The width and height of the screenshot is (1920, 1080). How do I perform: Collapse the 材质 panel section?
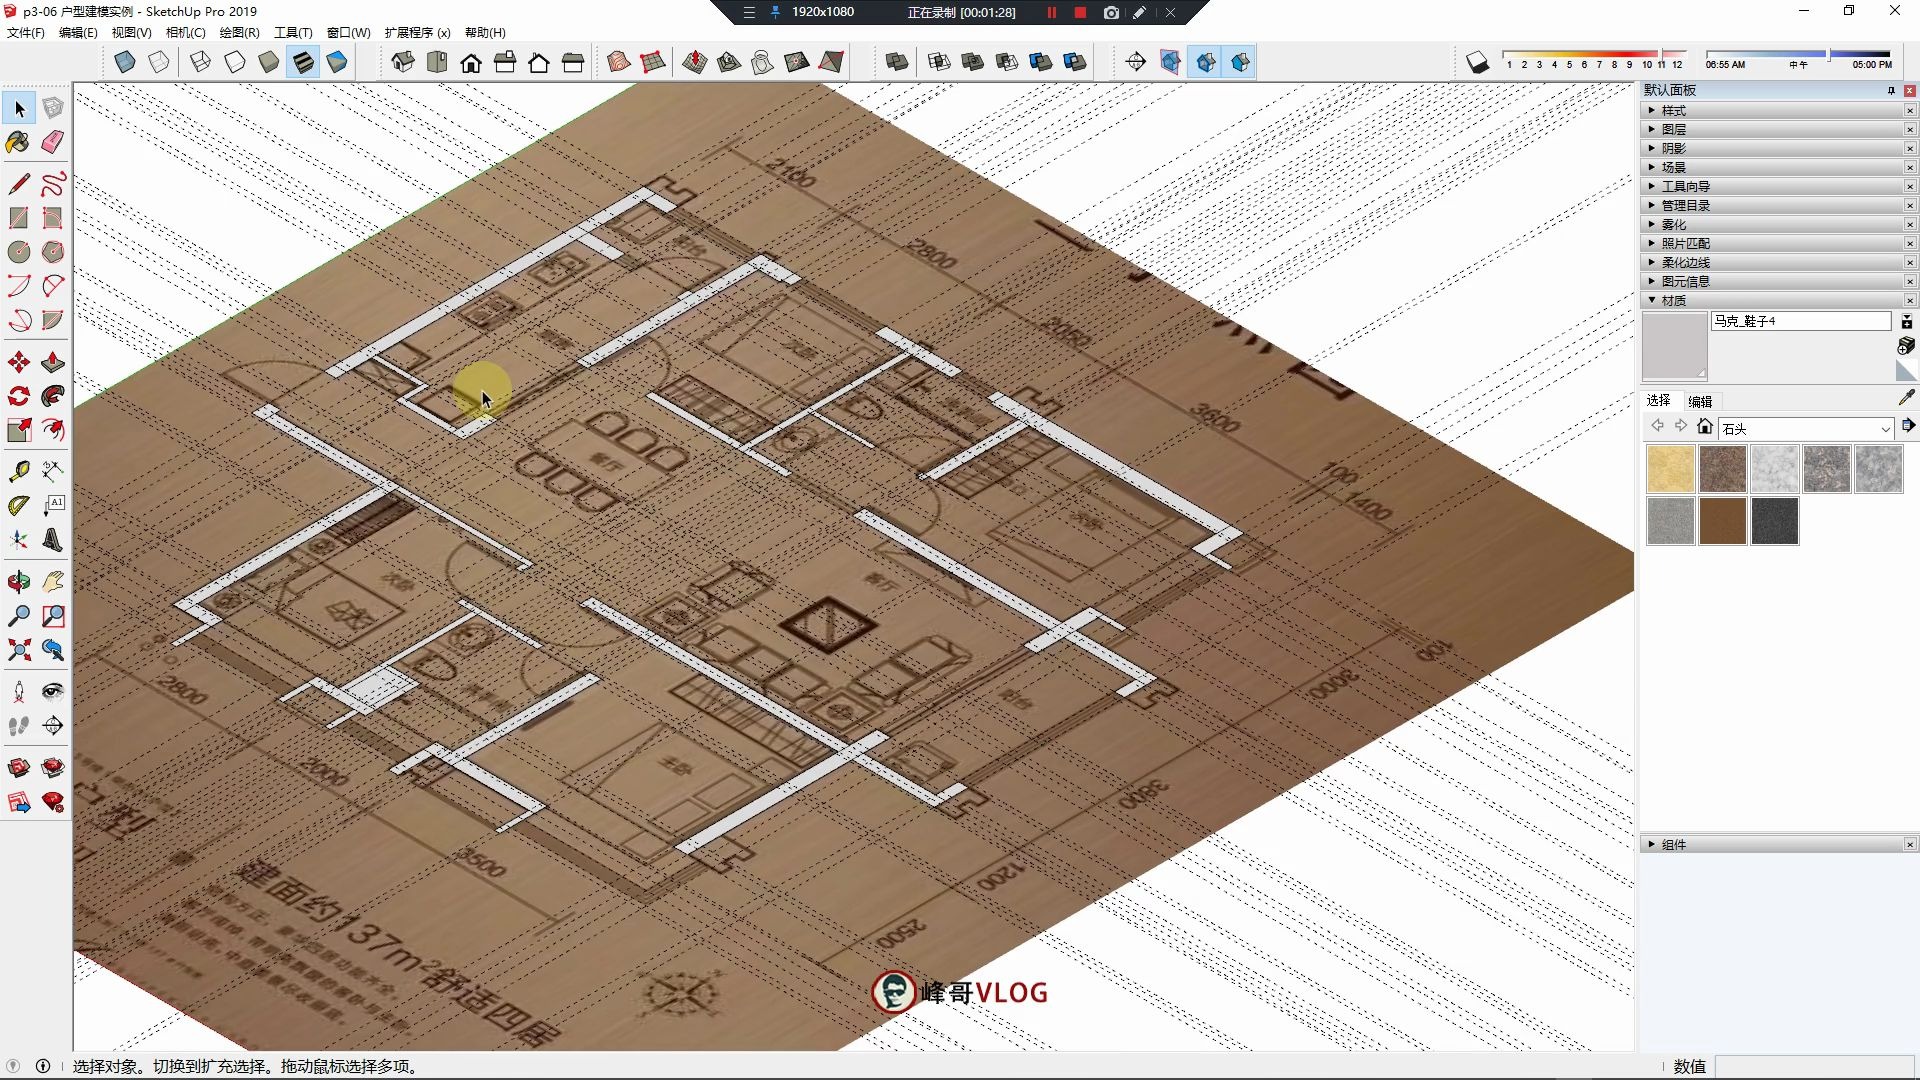click(x=1673, y=300)
